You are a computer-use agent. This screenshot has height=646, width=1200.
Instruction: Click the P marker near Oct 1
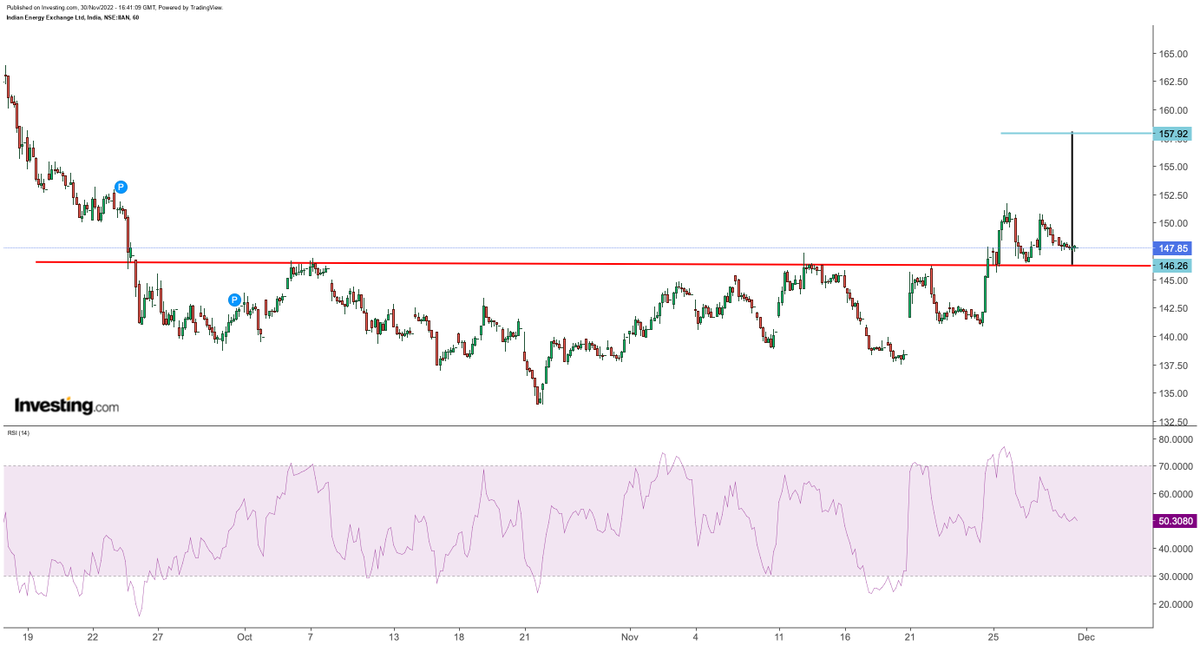[x=234, y=299]
